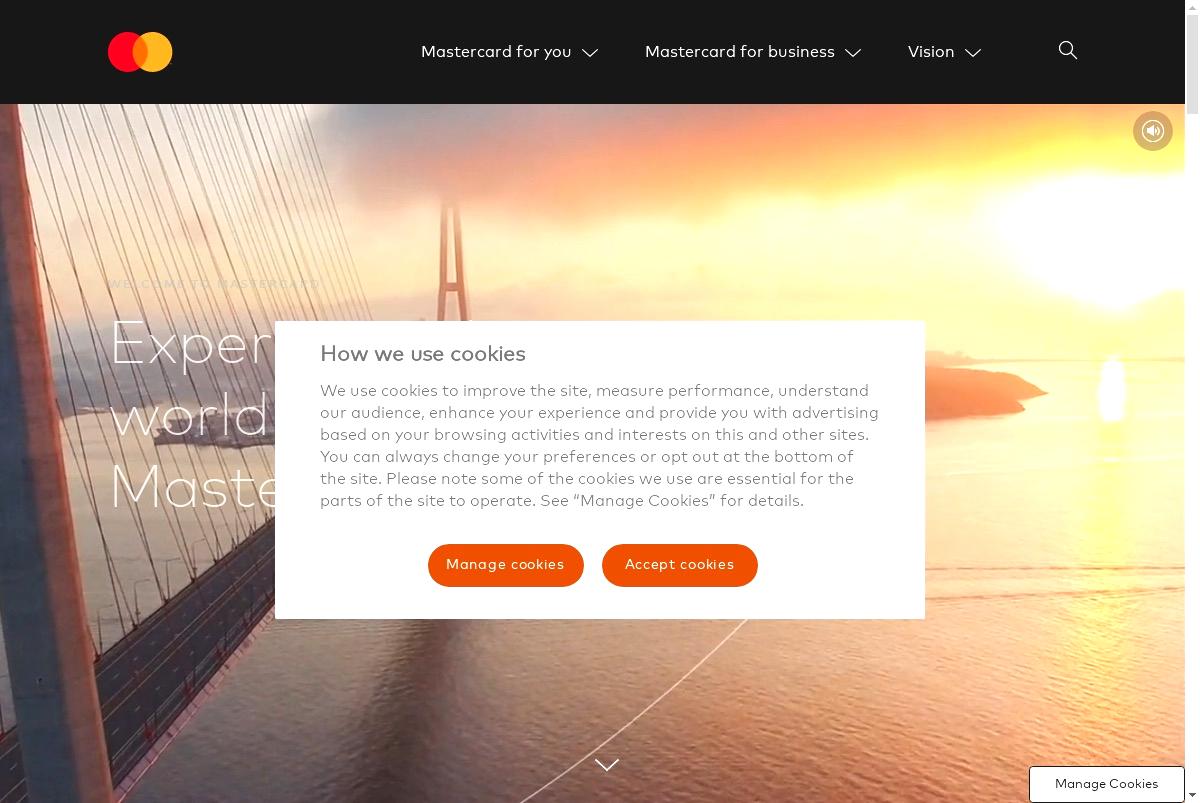This screenshot has width=1200, height=803.
Task: Click the orange Manage cookies button
Action: click(x=506, y=565)
